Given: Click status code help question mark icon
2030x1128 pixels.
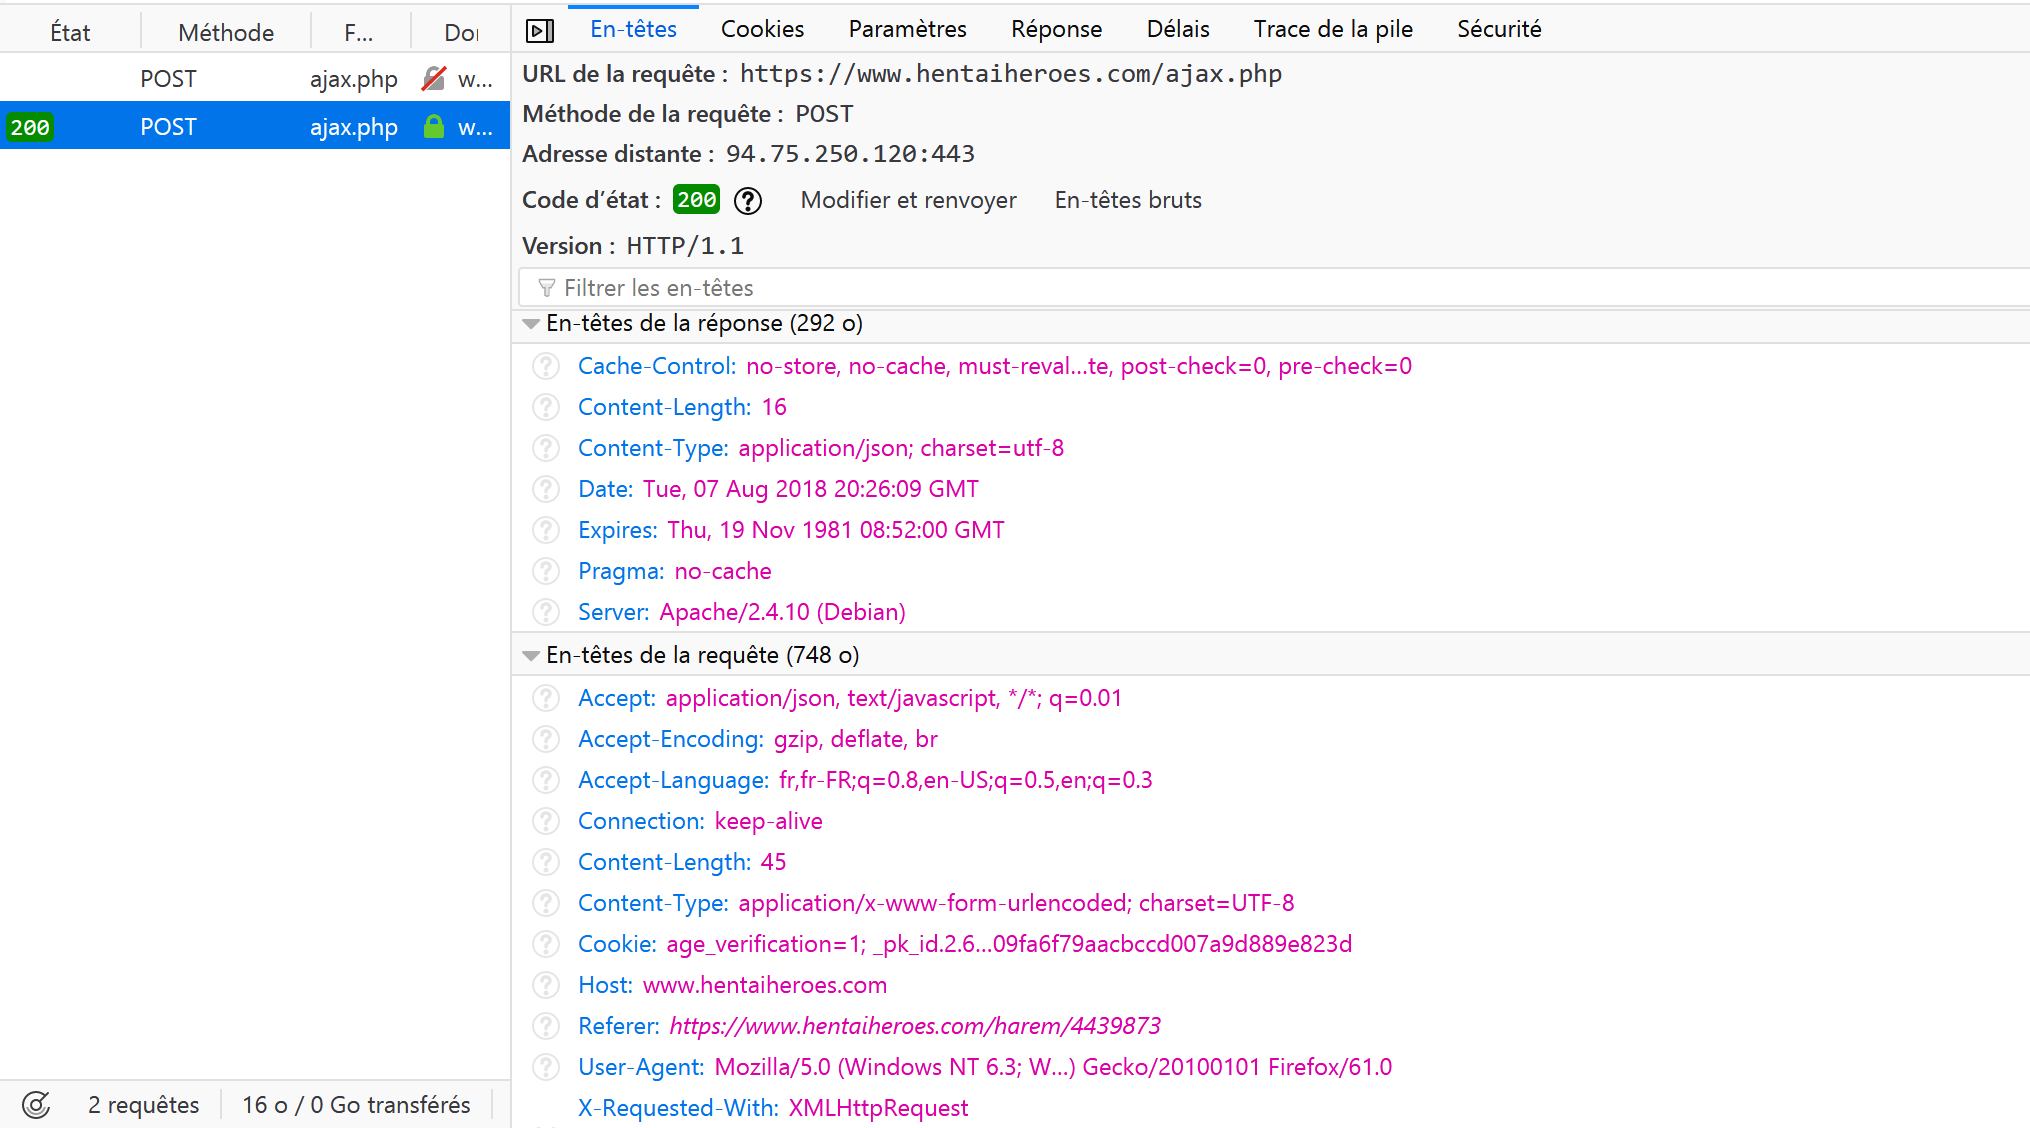Looking at the screenshot, I should pos(748,201).
